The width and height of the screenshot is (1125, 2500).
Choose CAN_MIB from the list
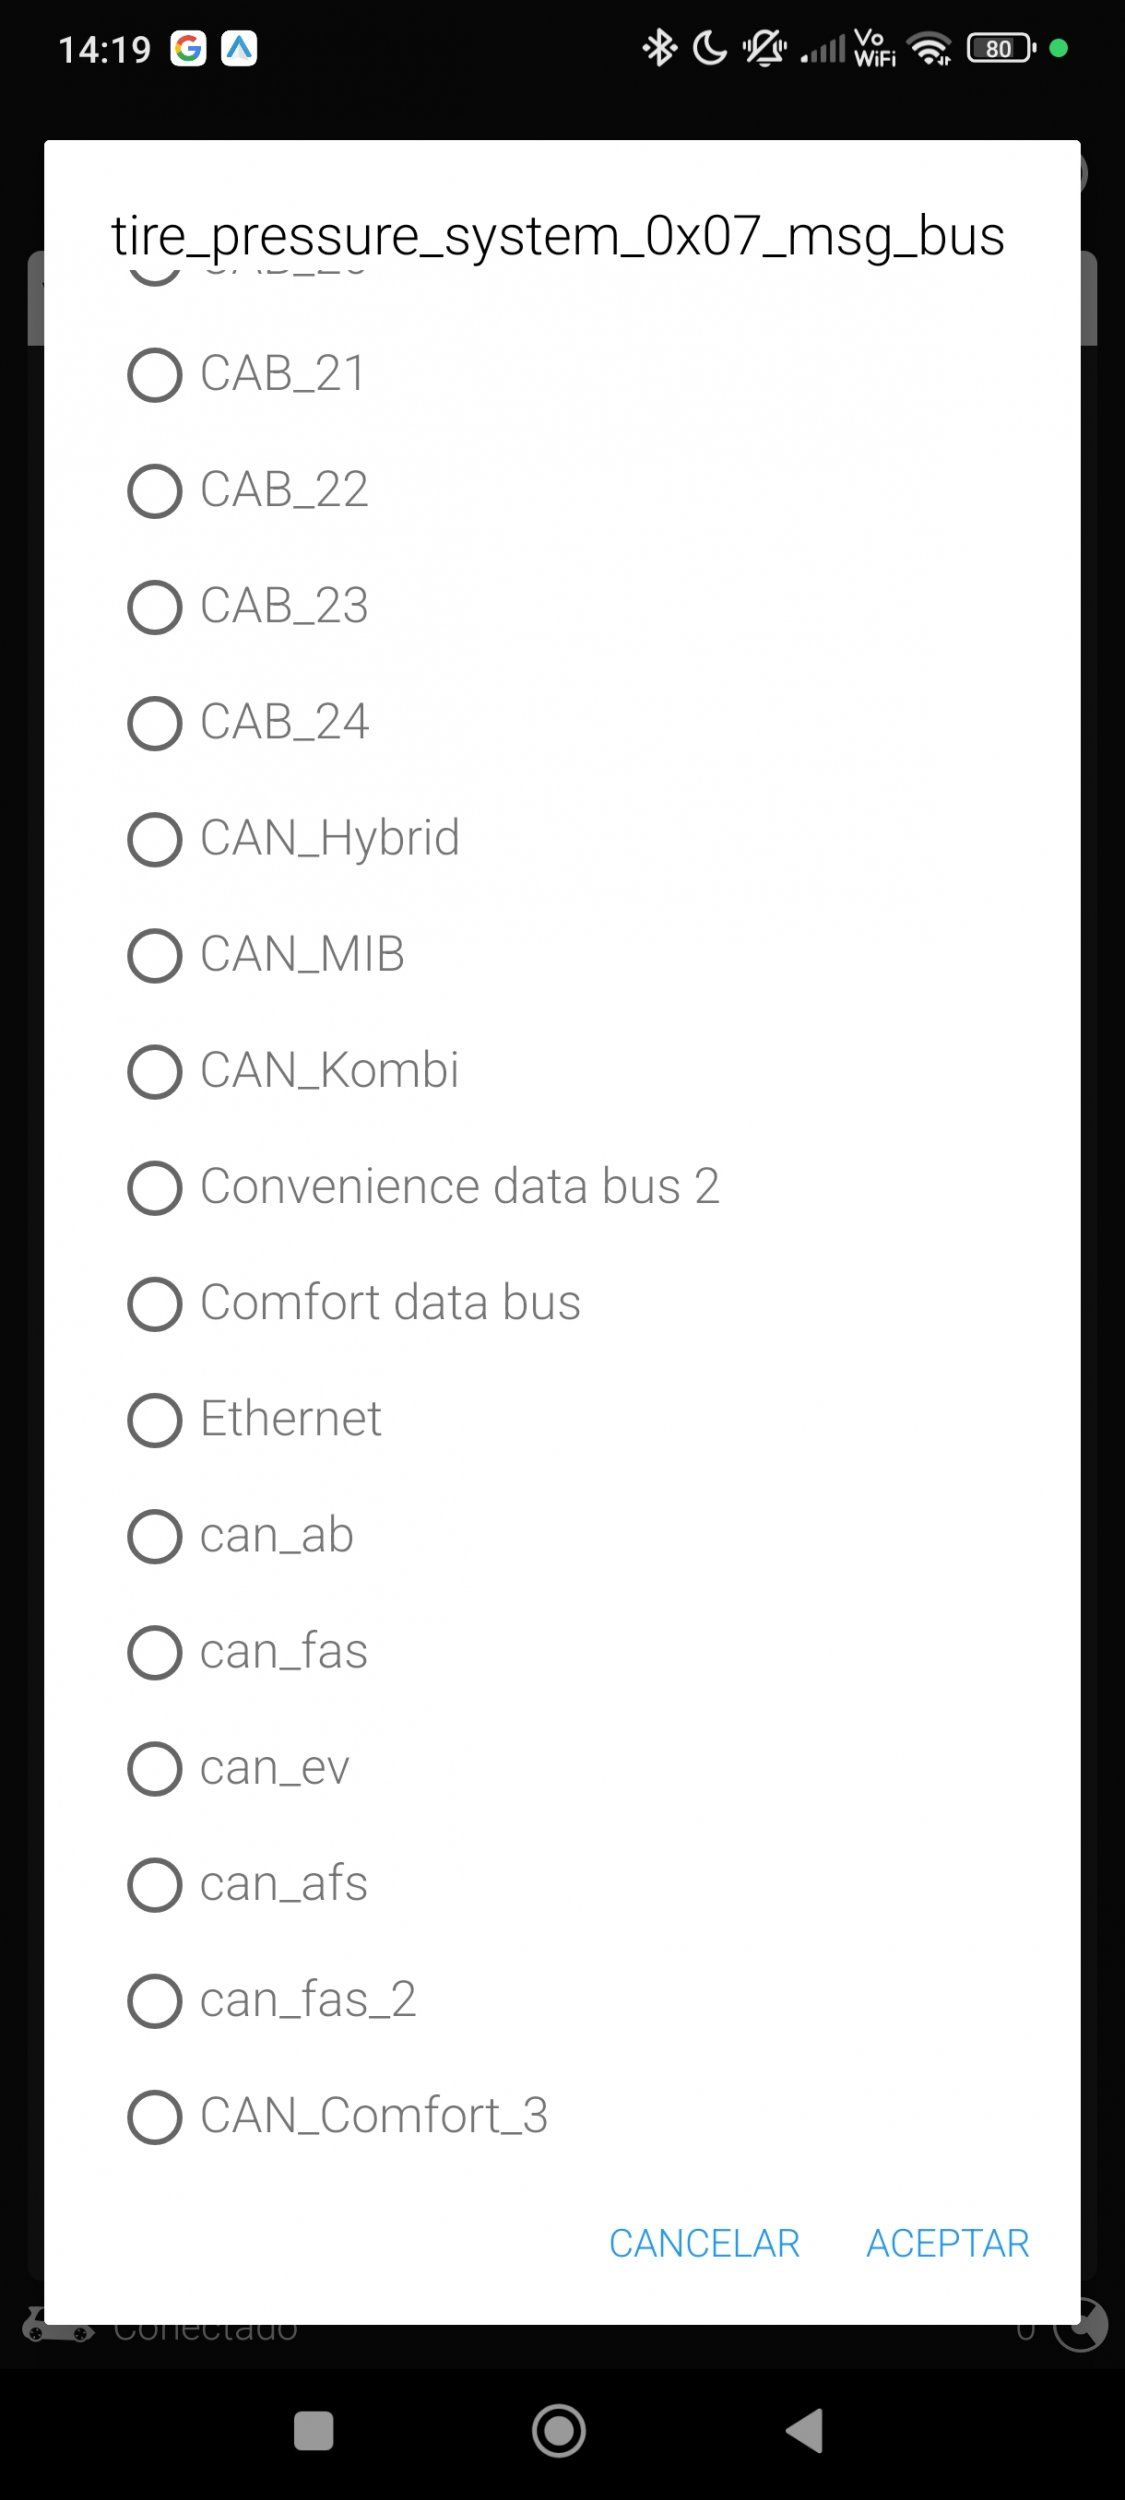coord(155,955)
